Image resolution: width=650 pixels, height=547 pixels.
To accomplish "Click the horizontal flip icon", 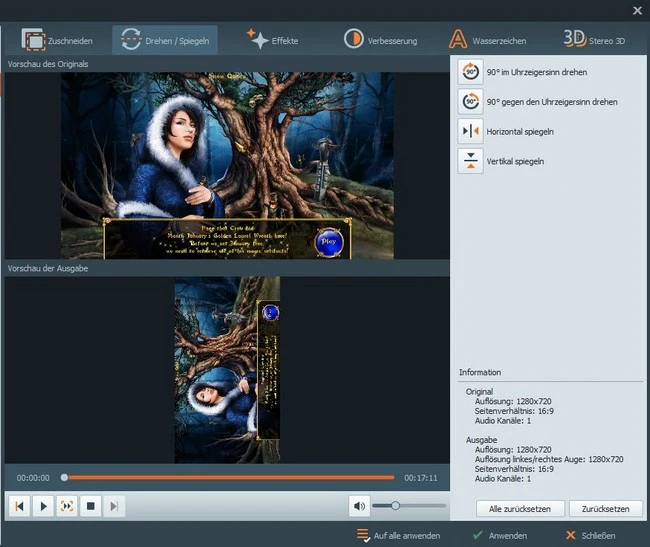I will 470,131.
